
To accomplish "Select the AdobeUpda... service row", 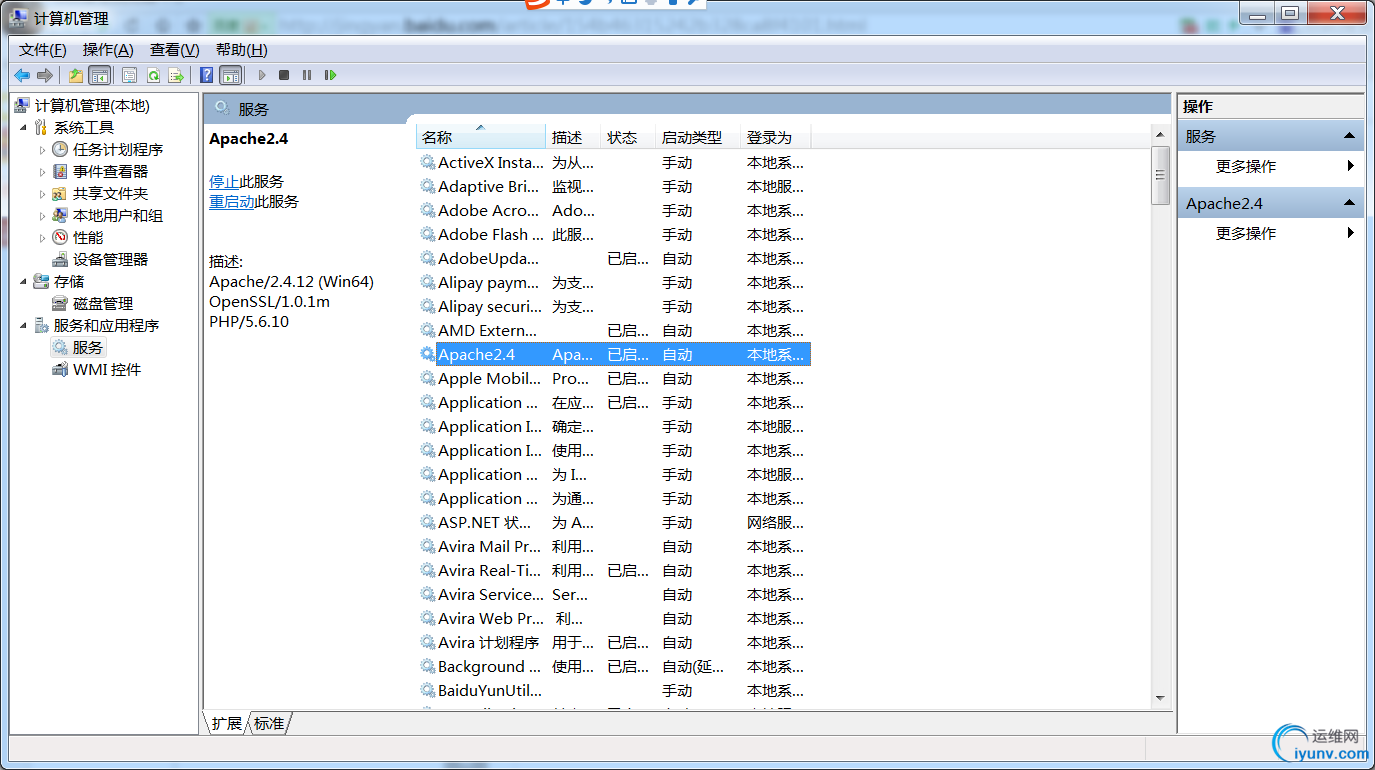I will (x=614, y=258).
